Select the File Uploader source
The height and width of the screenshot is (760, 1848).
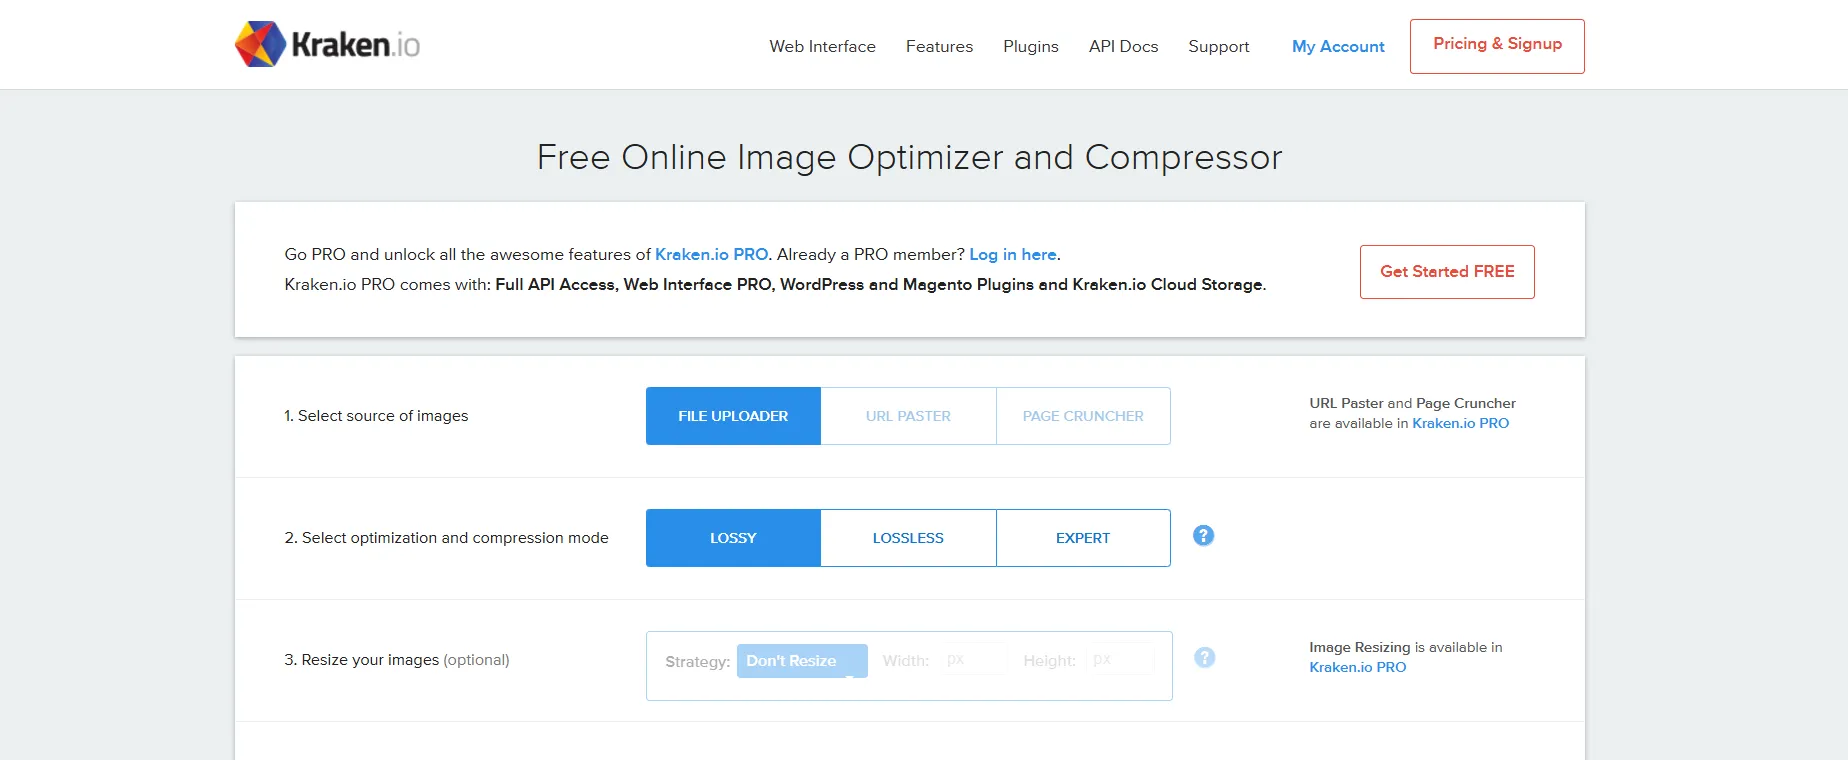(733, 416)
